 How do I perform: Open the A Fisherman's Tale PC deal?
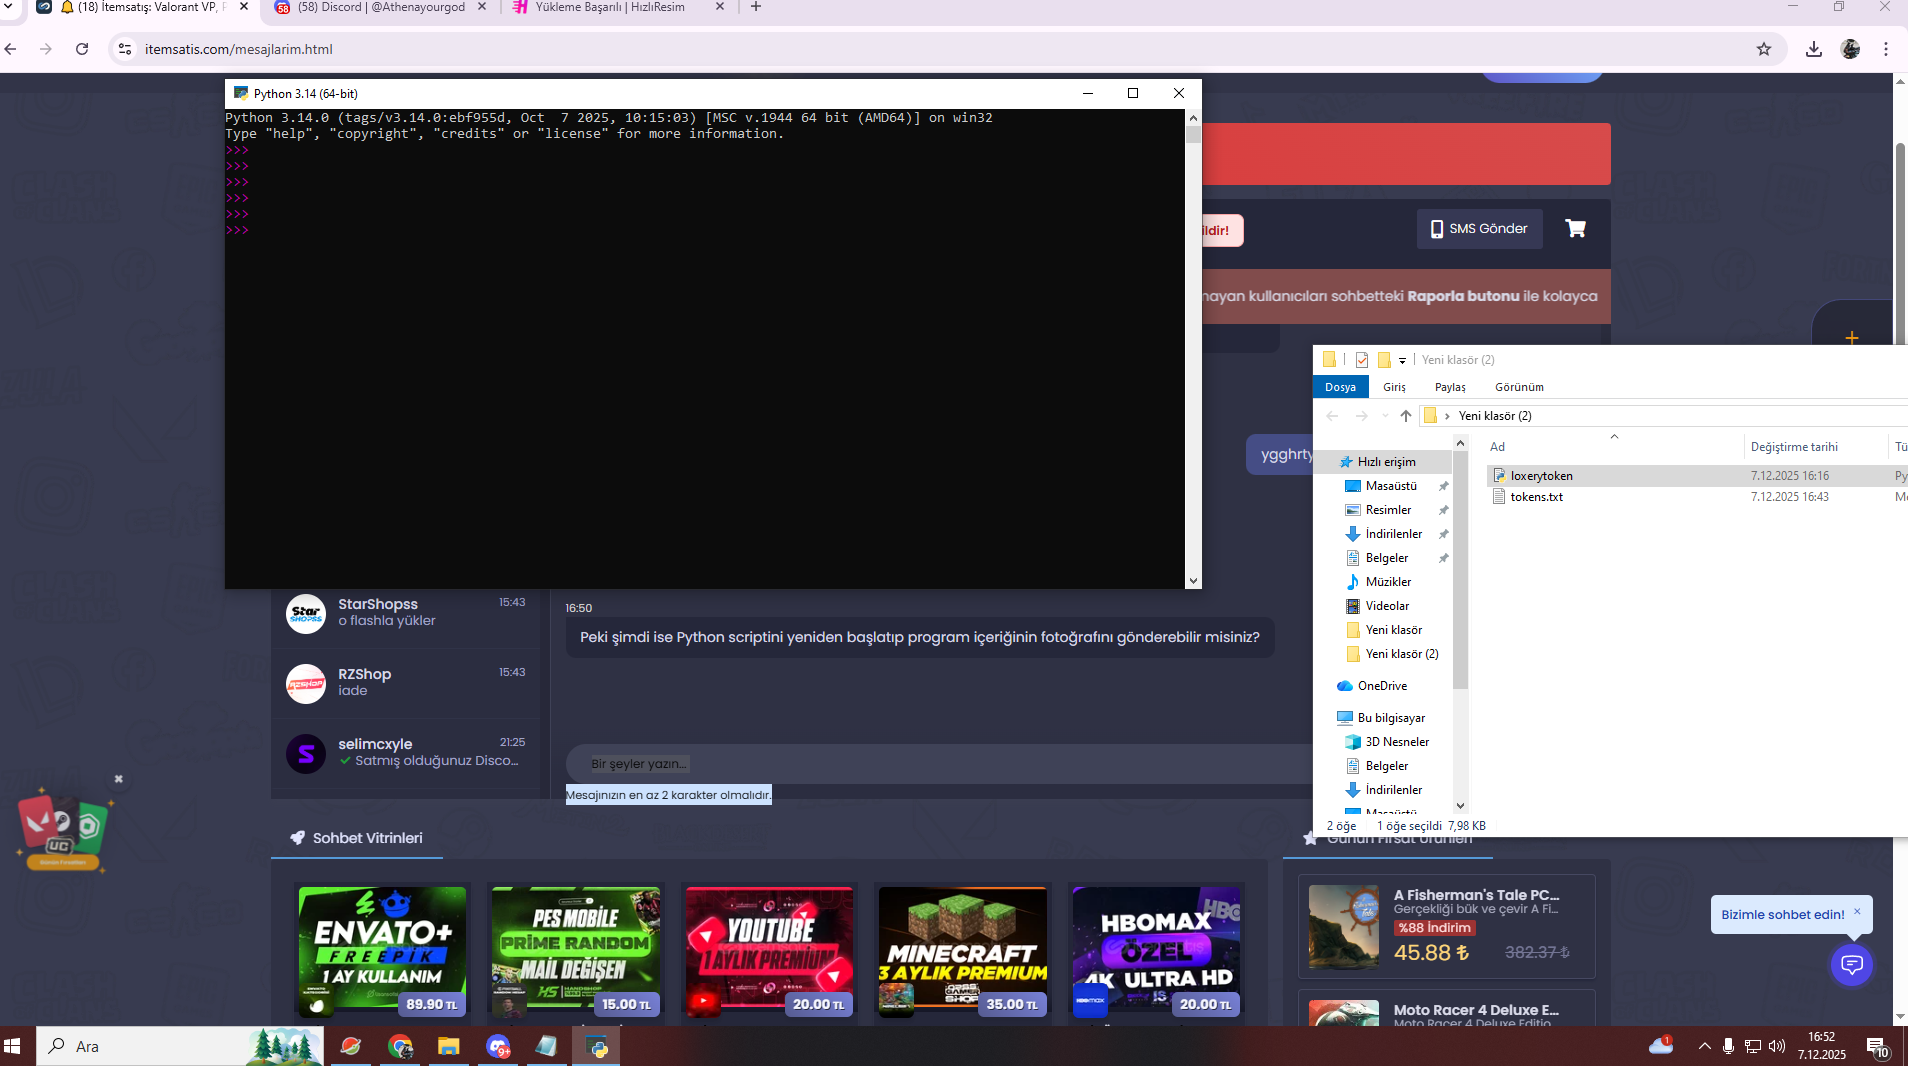1446,926
